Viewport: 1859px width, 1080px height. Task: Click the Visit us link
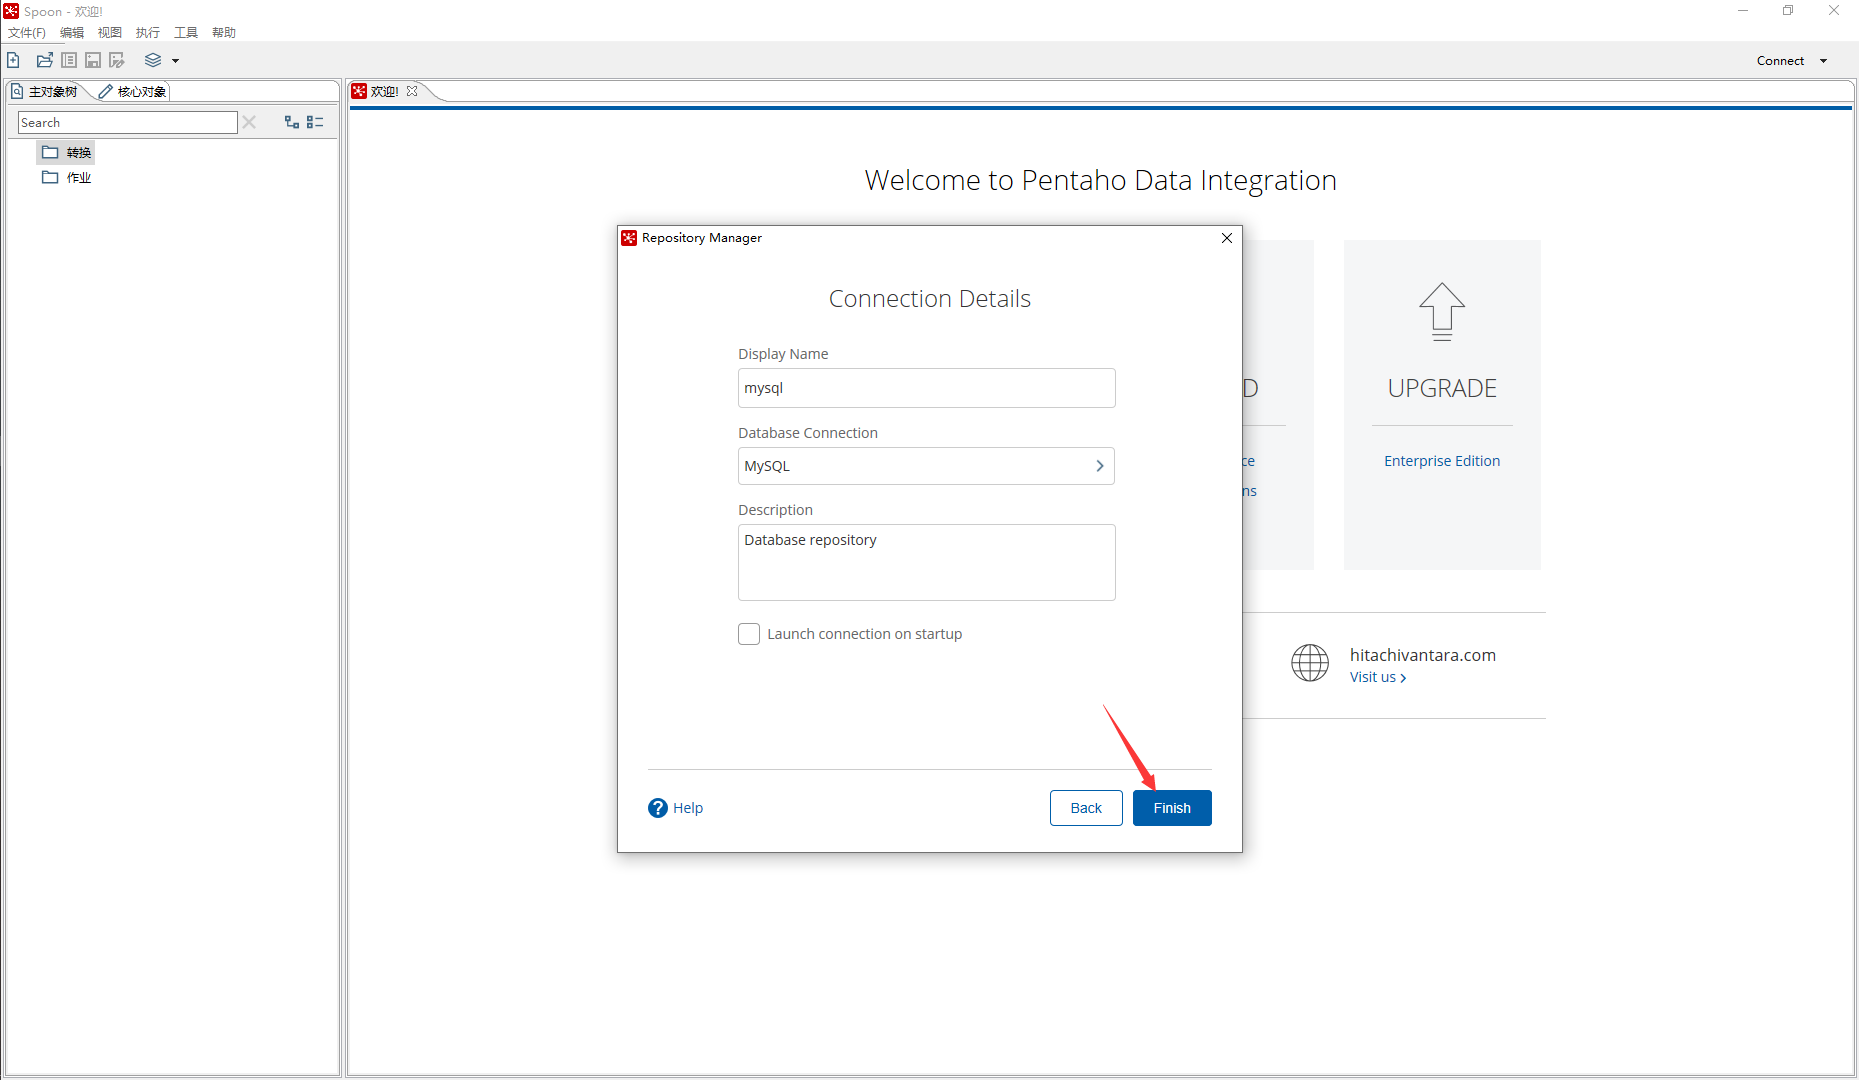tap(1378, 677)
